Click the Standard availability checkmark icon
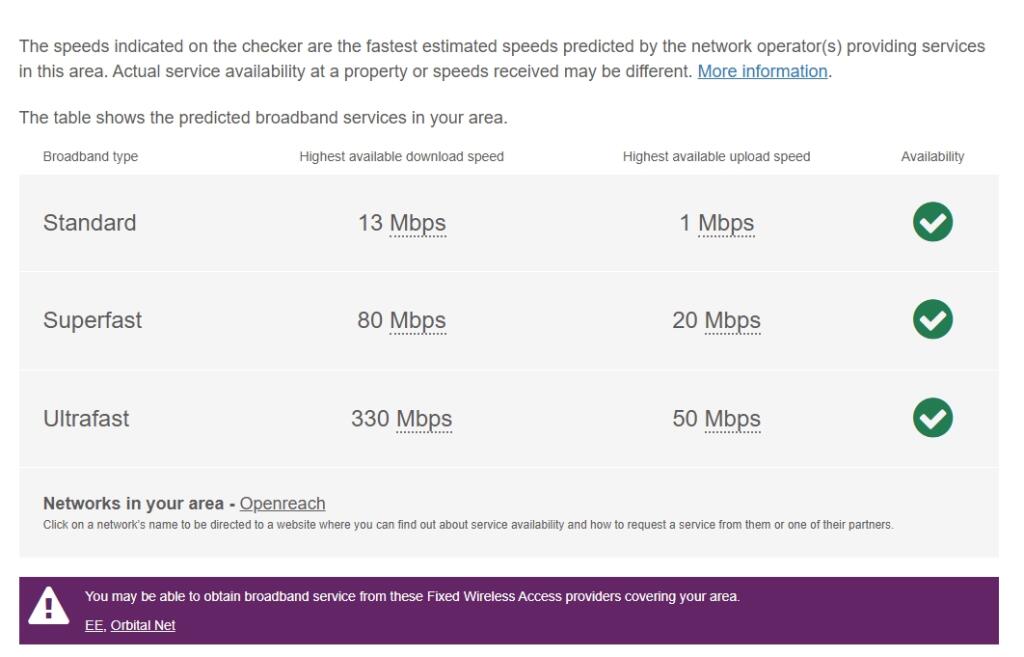 (x=930, y=222)
